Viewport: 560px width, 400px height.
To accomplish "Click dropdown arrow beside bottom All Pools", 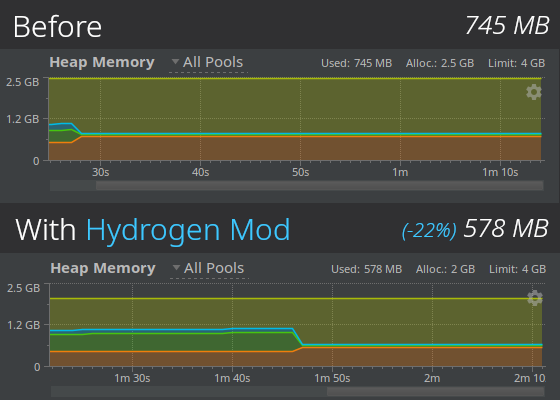I will [176, 268].
